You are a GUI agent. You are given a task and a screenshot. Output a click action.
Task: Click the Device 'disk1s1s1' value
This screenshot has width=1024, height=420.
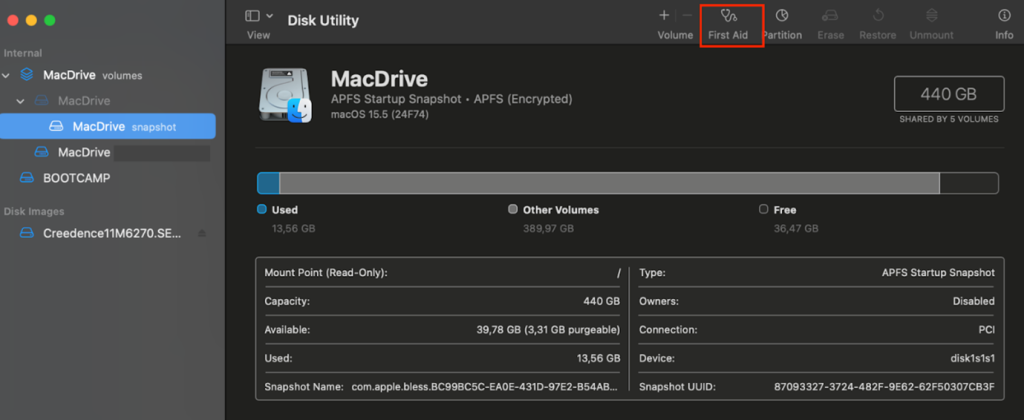point(974,359)
